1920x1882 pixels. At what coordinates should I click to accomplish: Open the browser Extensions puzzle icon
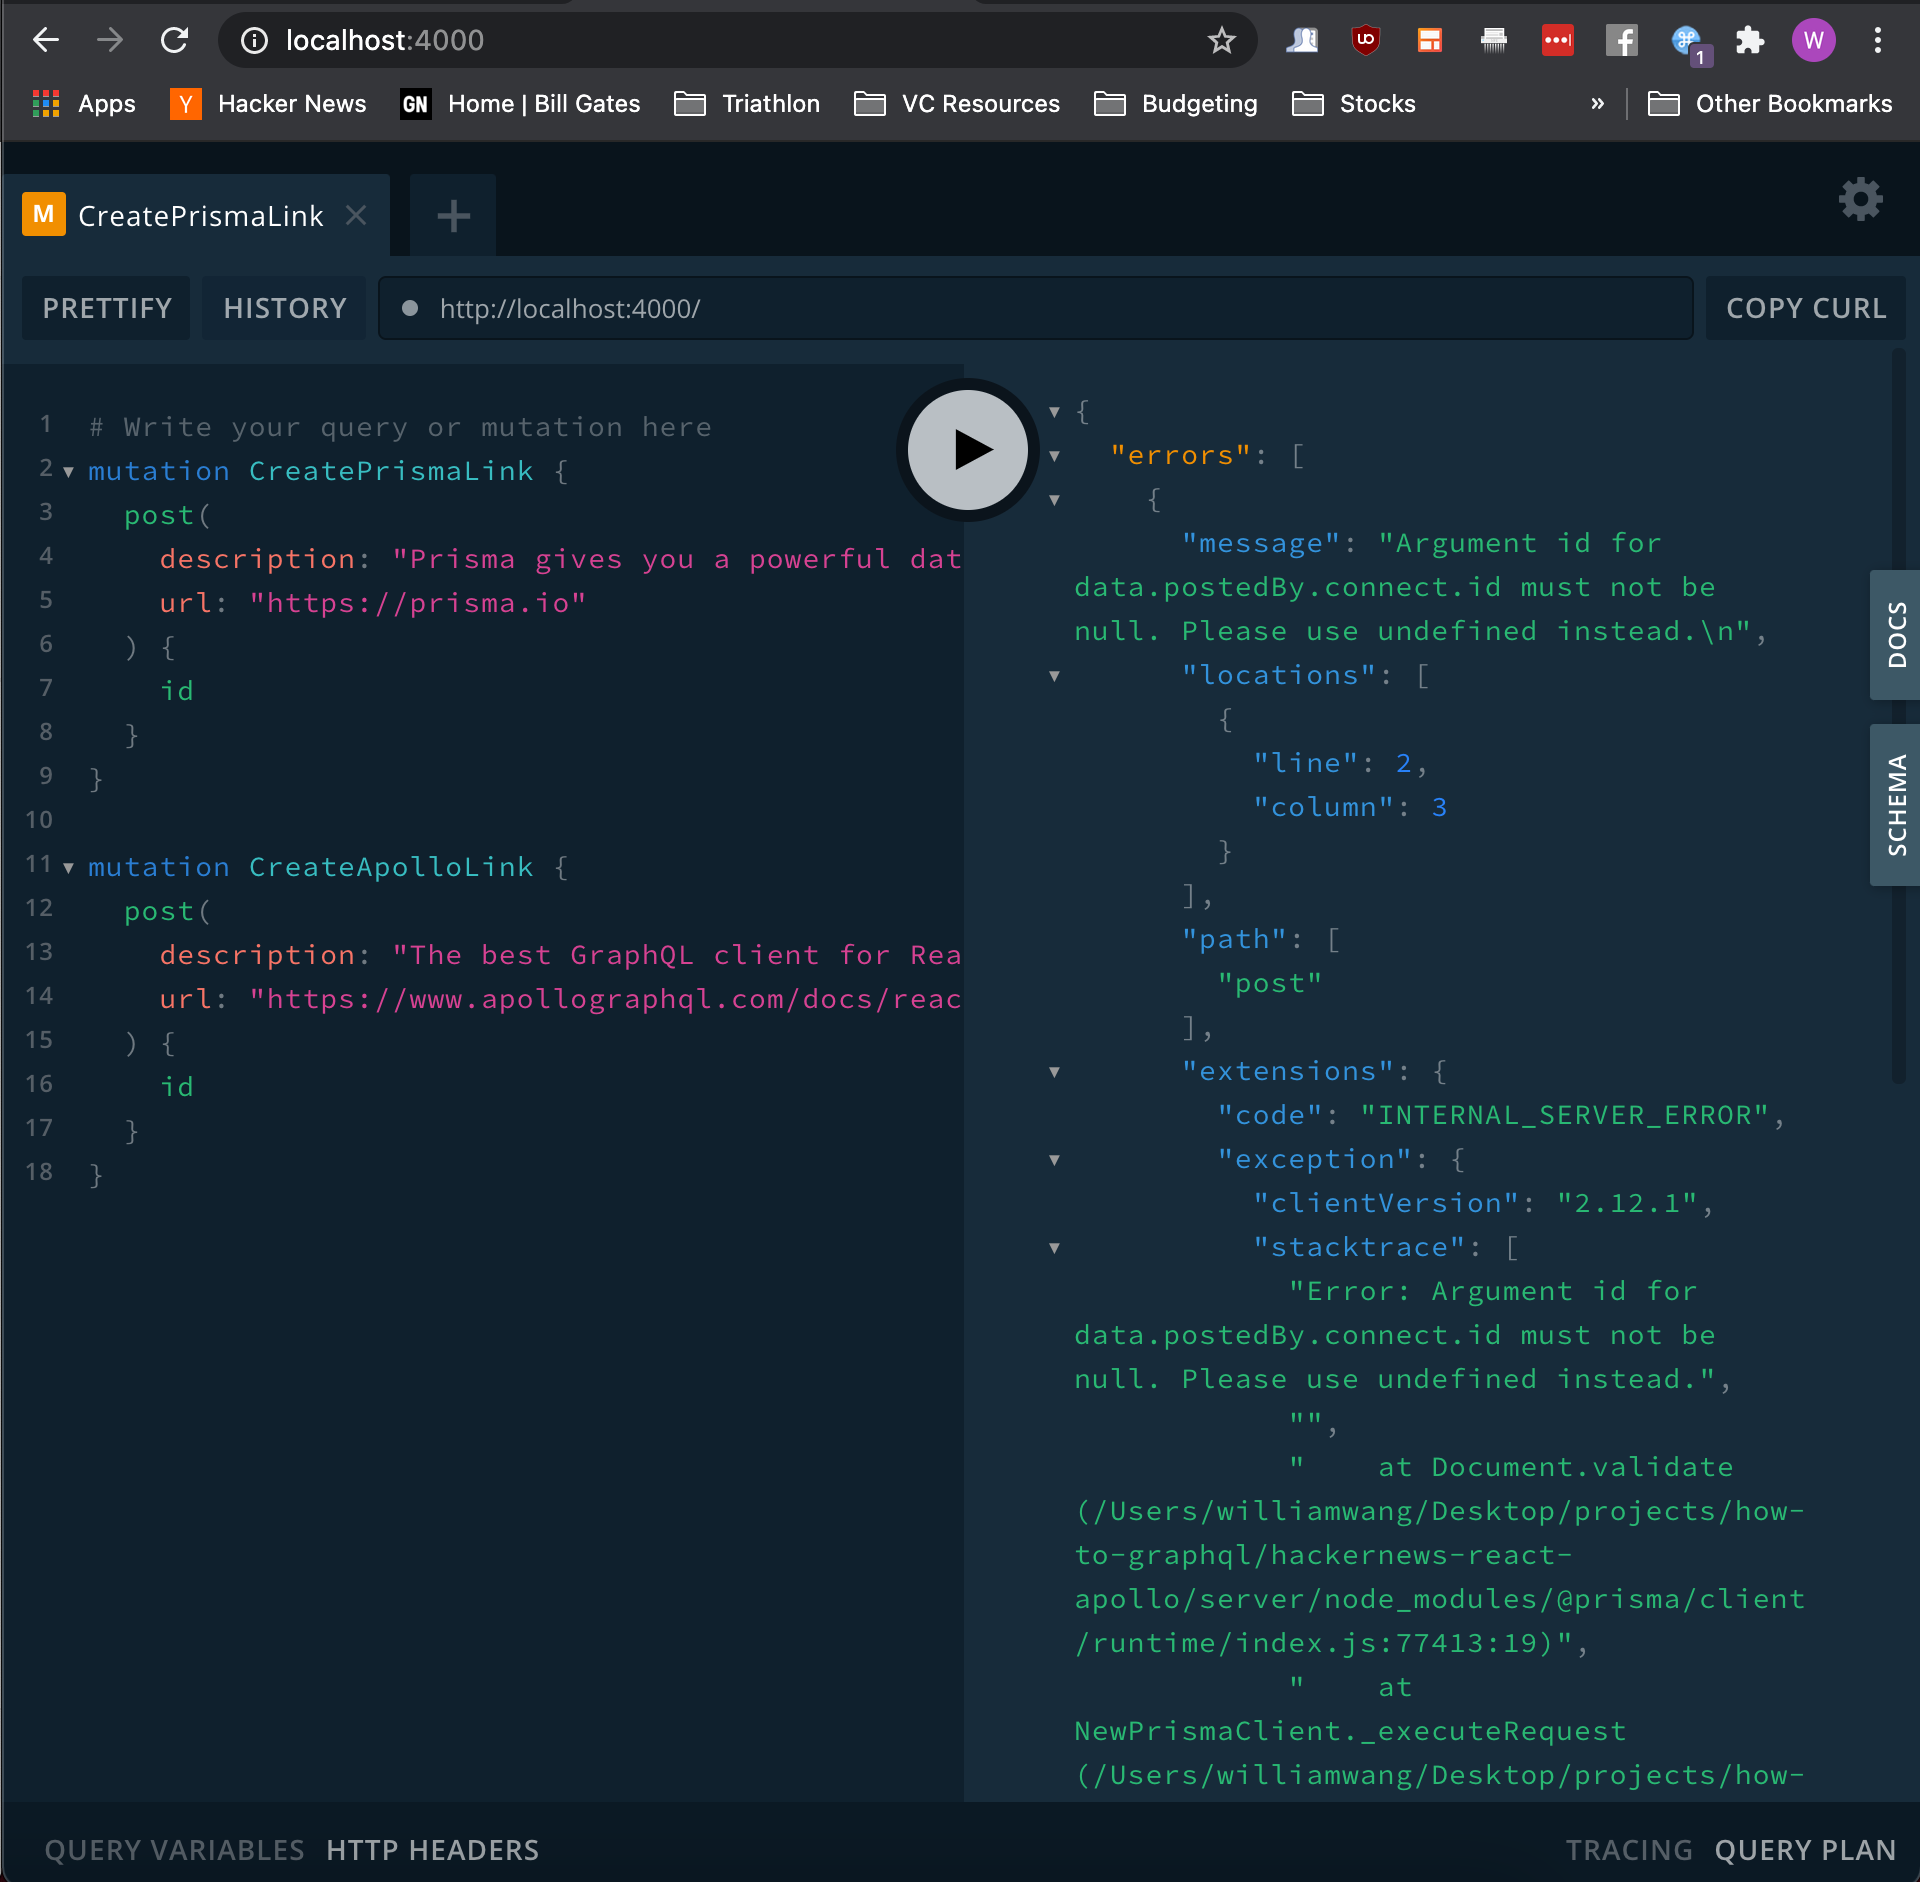[1749, 40]
